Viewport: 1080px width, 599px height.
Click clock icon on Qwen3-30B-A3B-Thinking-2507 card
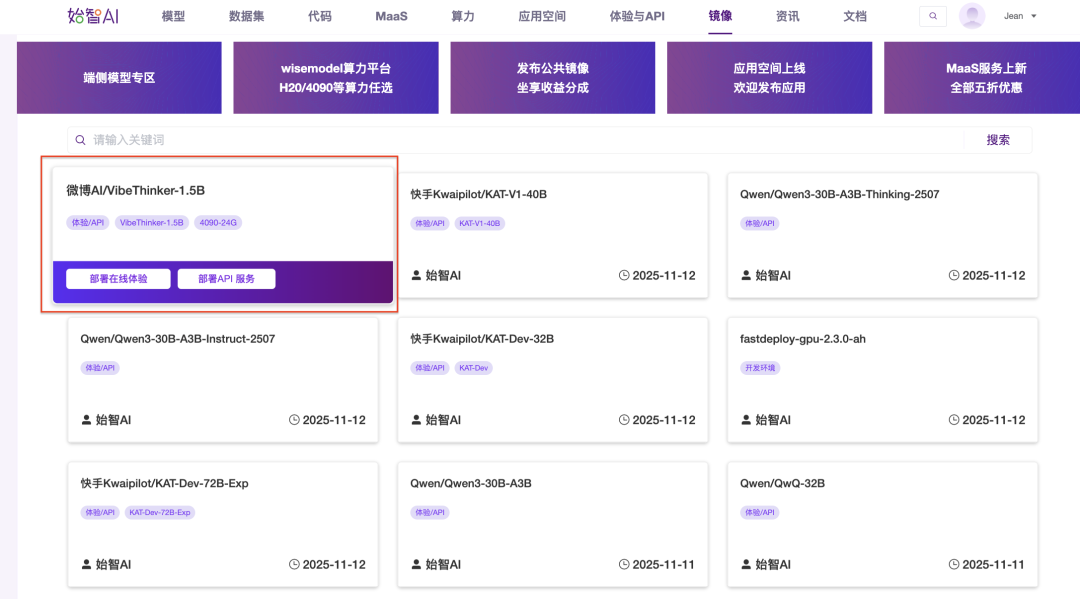953,275
